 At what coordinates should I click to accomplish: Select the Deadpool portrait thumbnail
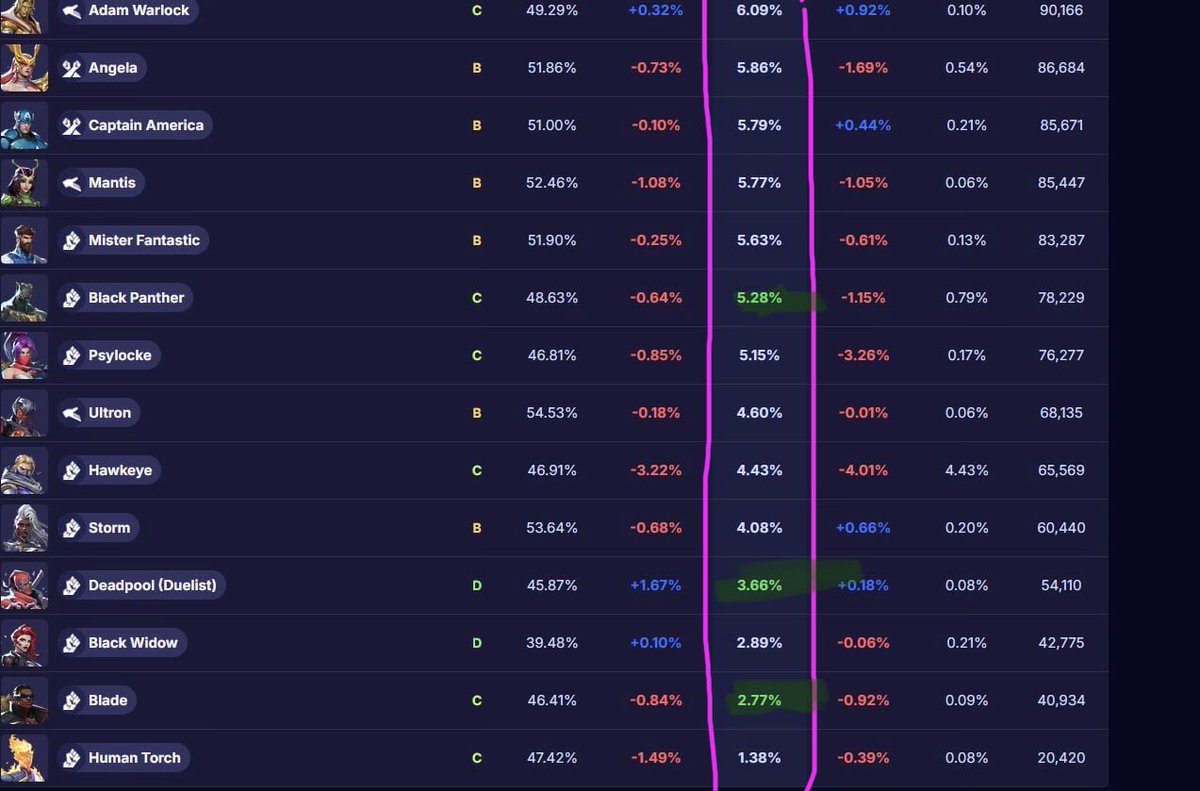(x=24, y=586)
